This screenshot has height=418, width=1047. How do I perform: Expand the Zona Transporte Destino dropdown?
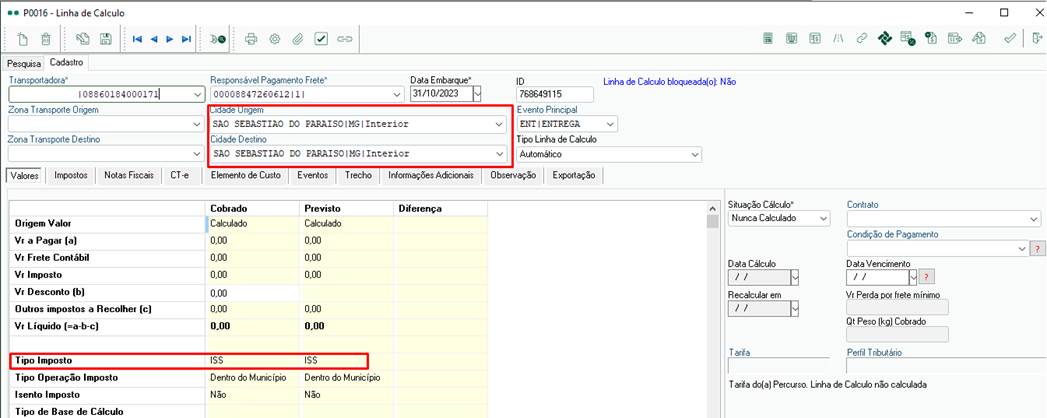[196, 154]
